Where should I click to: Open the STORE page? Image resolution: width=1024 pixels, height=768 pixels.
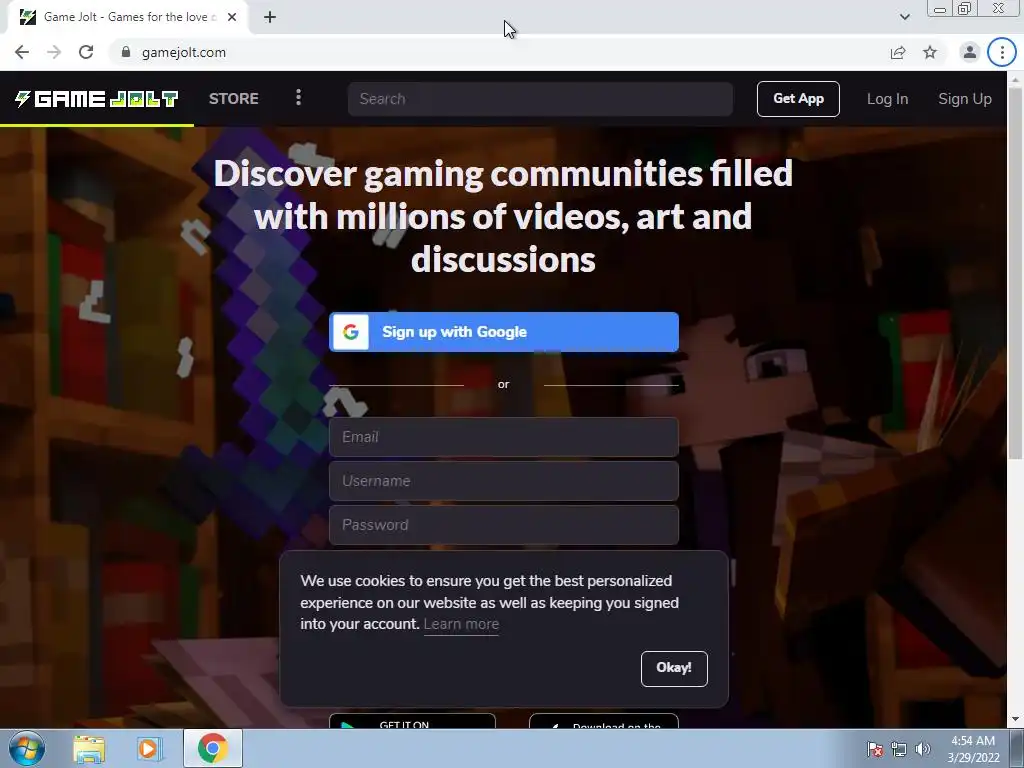pos(234,99)
